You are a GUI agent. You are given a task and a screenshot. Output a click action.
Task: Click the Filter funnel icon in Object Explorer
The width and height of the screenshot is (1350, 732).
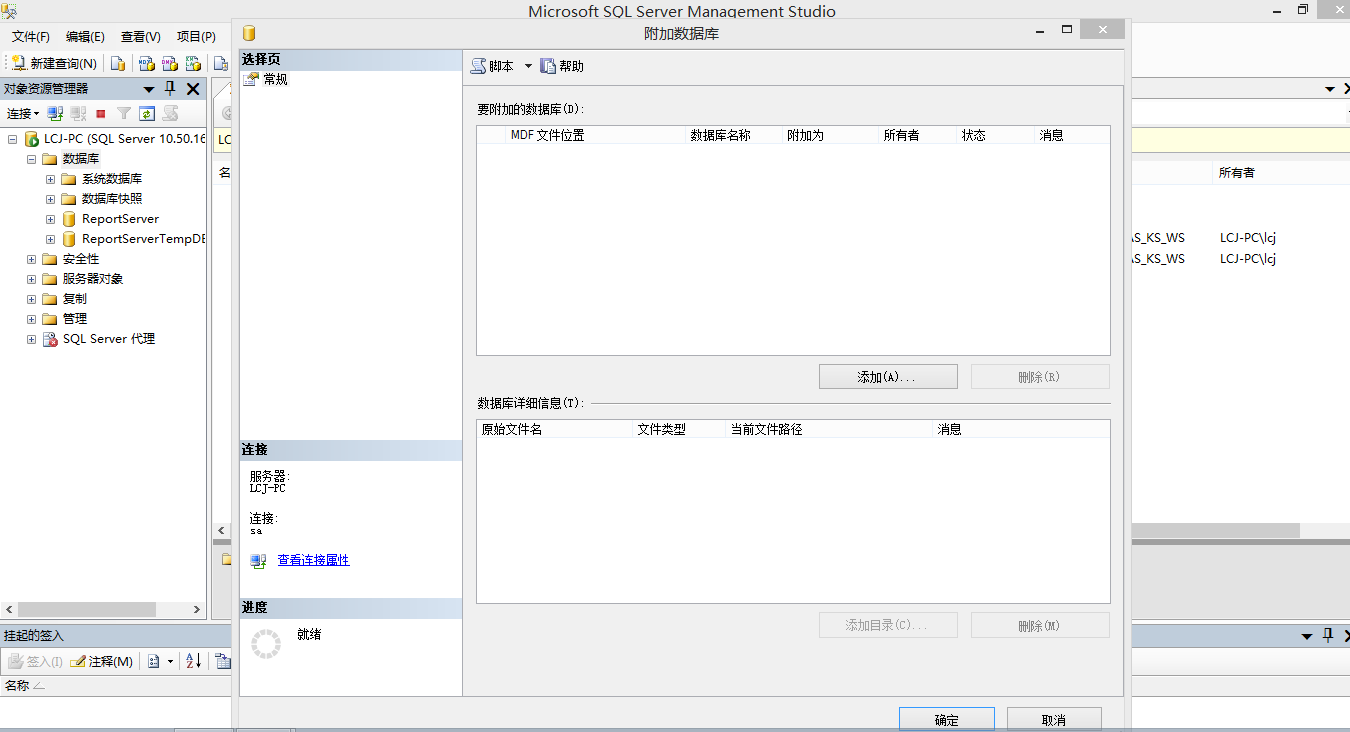tap(124, 114)
